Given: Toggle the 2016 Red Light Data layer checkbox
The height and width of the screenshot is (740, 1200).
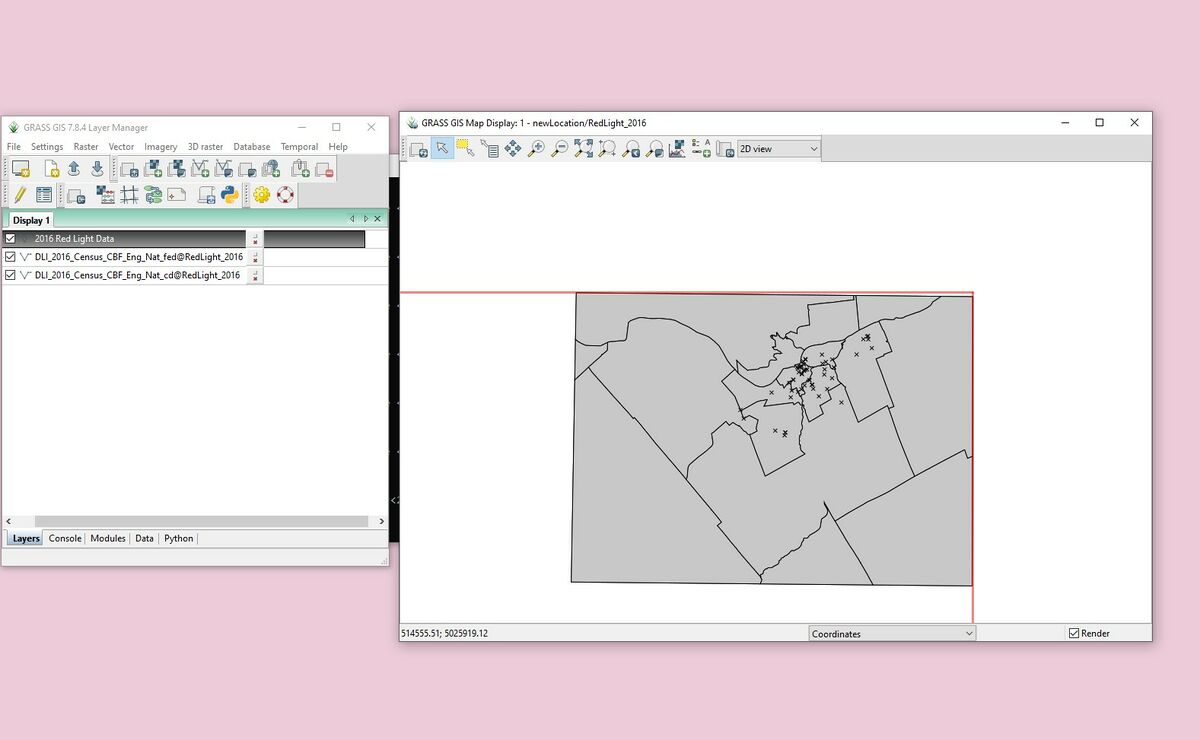Looking at the screenshot, I should click(10, 239).
